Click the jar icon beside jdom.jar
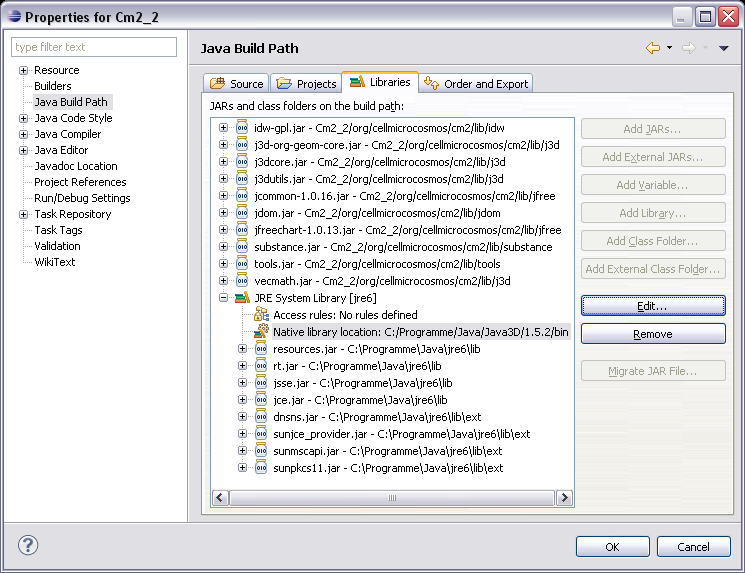Screen dimensions: 745x573 click(x=242, y=212)
